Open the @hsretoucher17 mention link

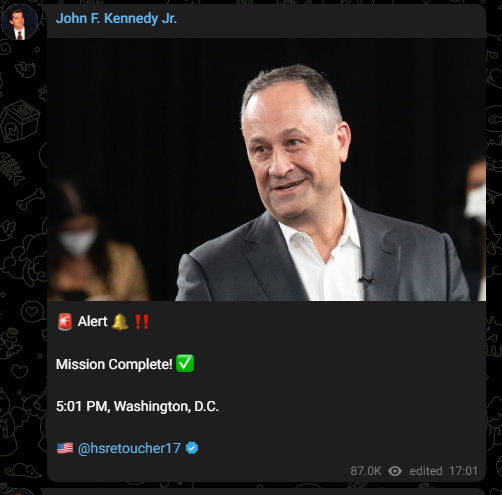click(x=129, y=448)
